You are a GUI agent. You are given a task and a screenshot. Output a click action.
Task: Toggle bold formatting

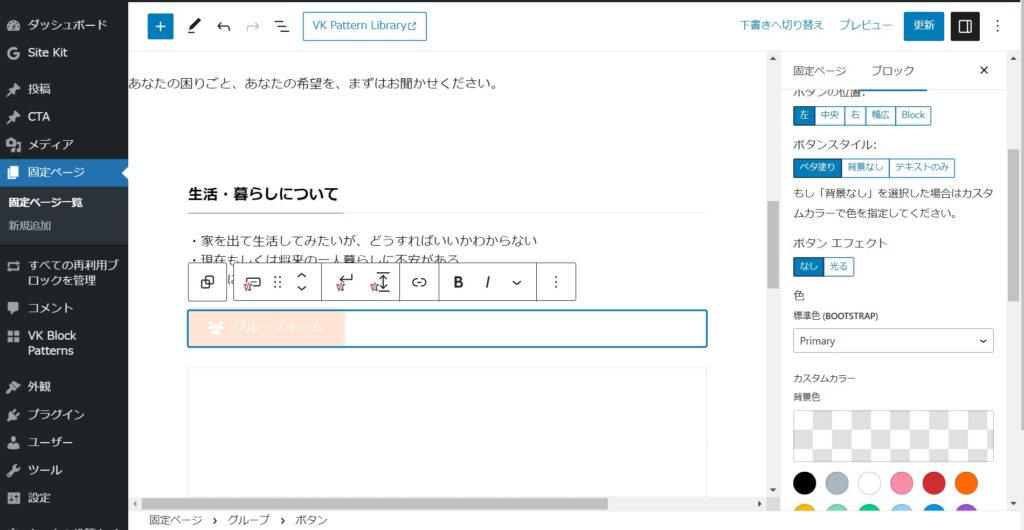pos(458,282)
